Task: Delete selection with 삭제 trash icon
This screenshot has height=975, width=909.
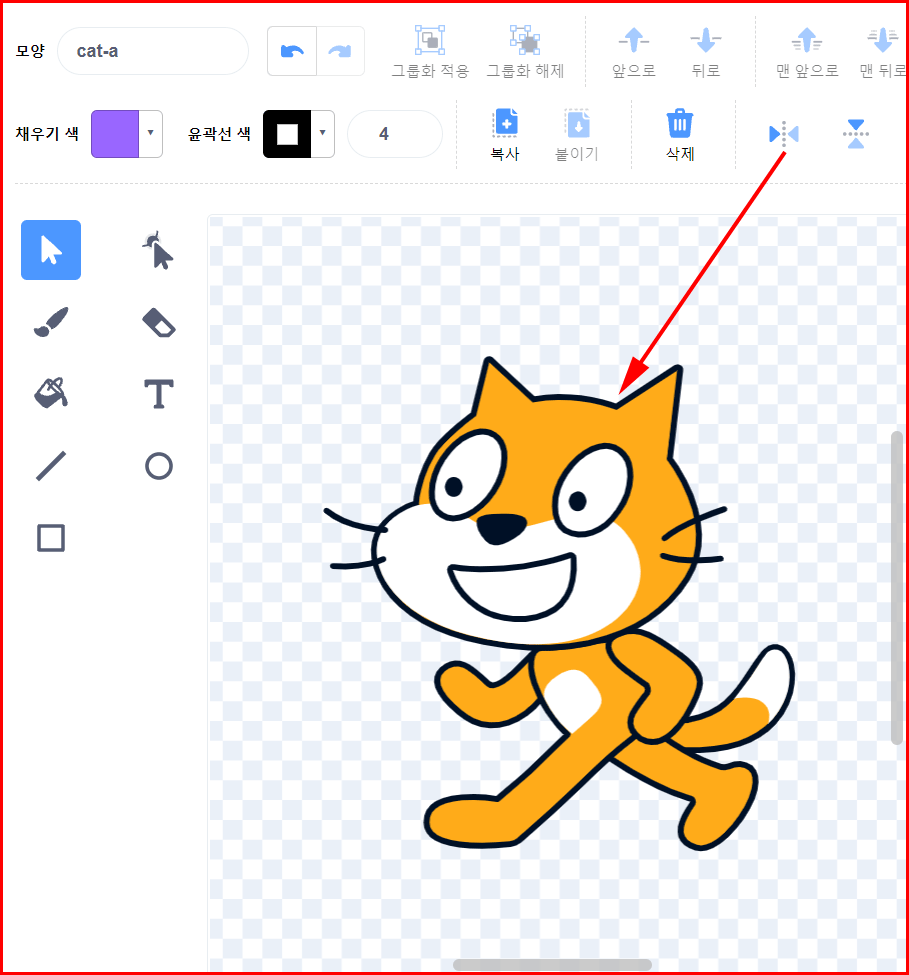Action: [680, 134]
